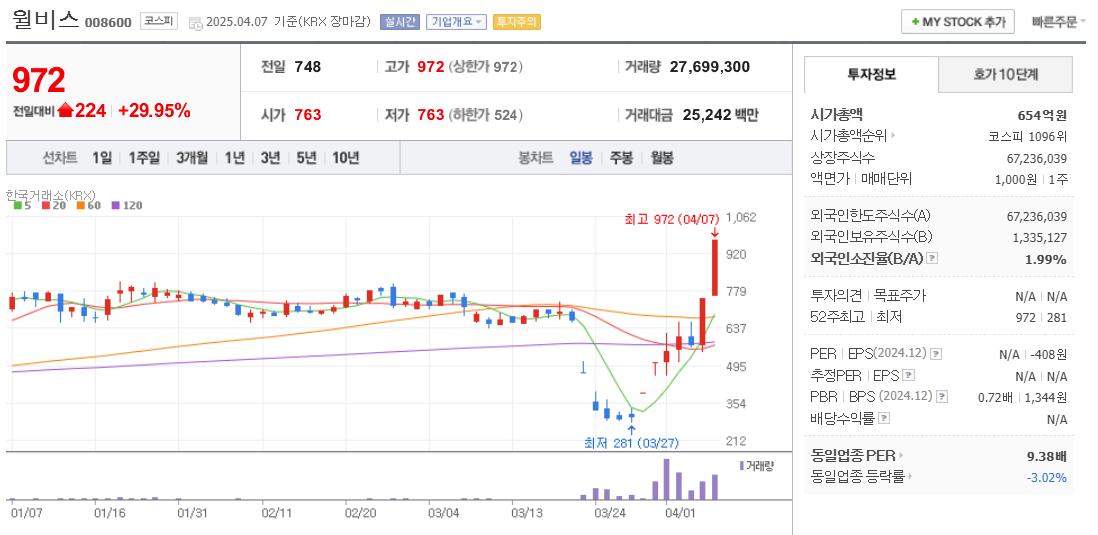
Task: Open help icon next to PBR BPS (2024.12)
Action: (x=943, y=396)
